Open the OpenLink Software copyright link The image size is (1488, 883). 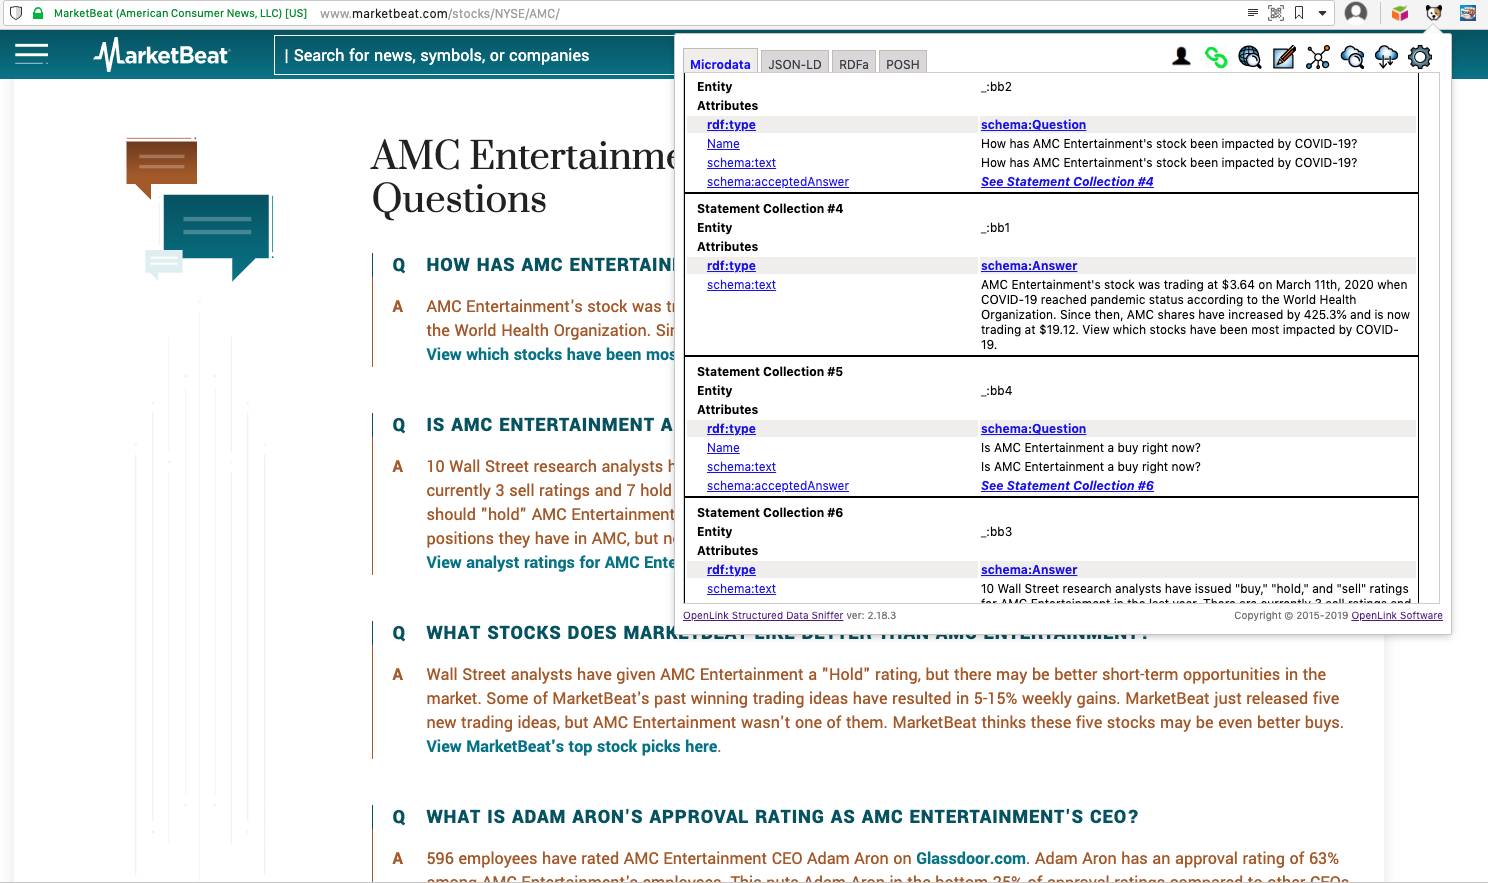click(1397, 616)
